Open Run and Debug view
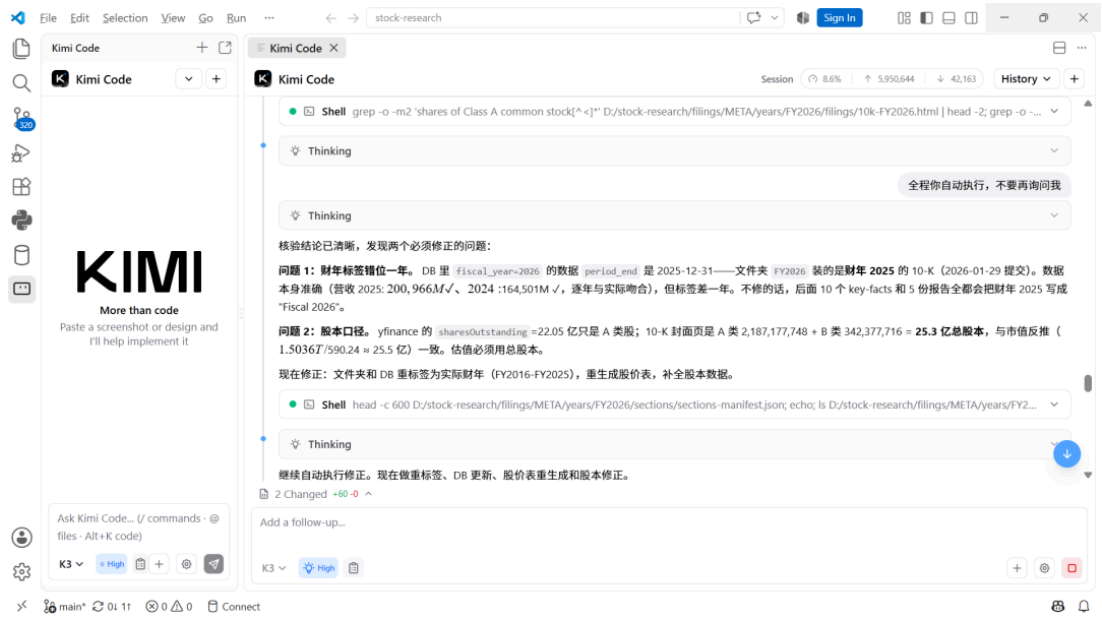Image resolution: width=1102 pixels, height=621 pixels. click(21, 152)
